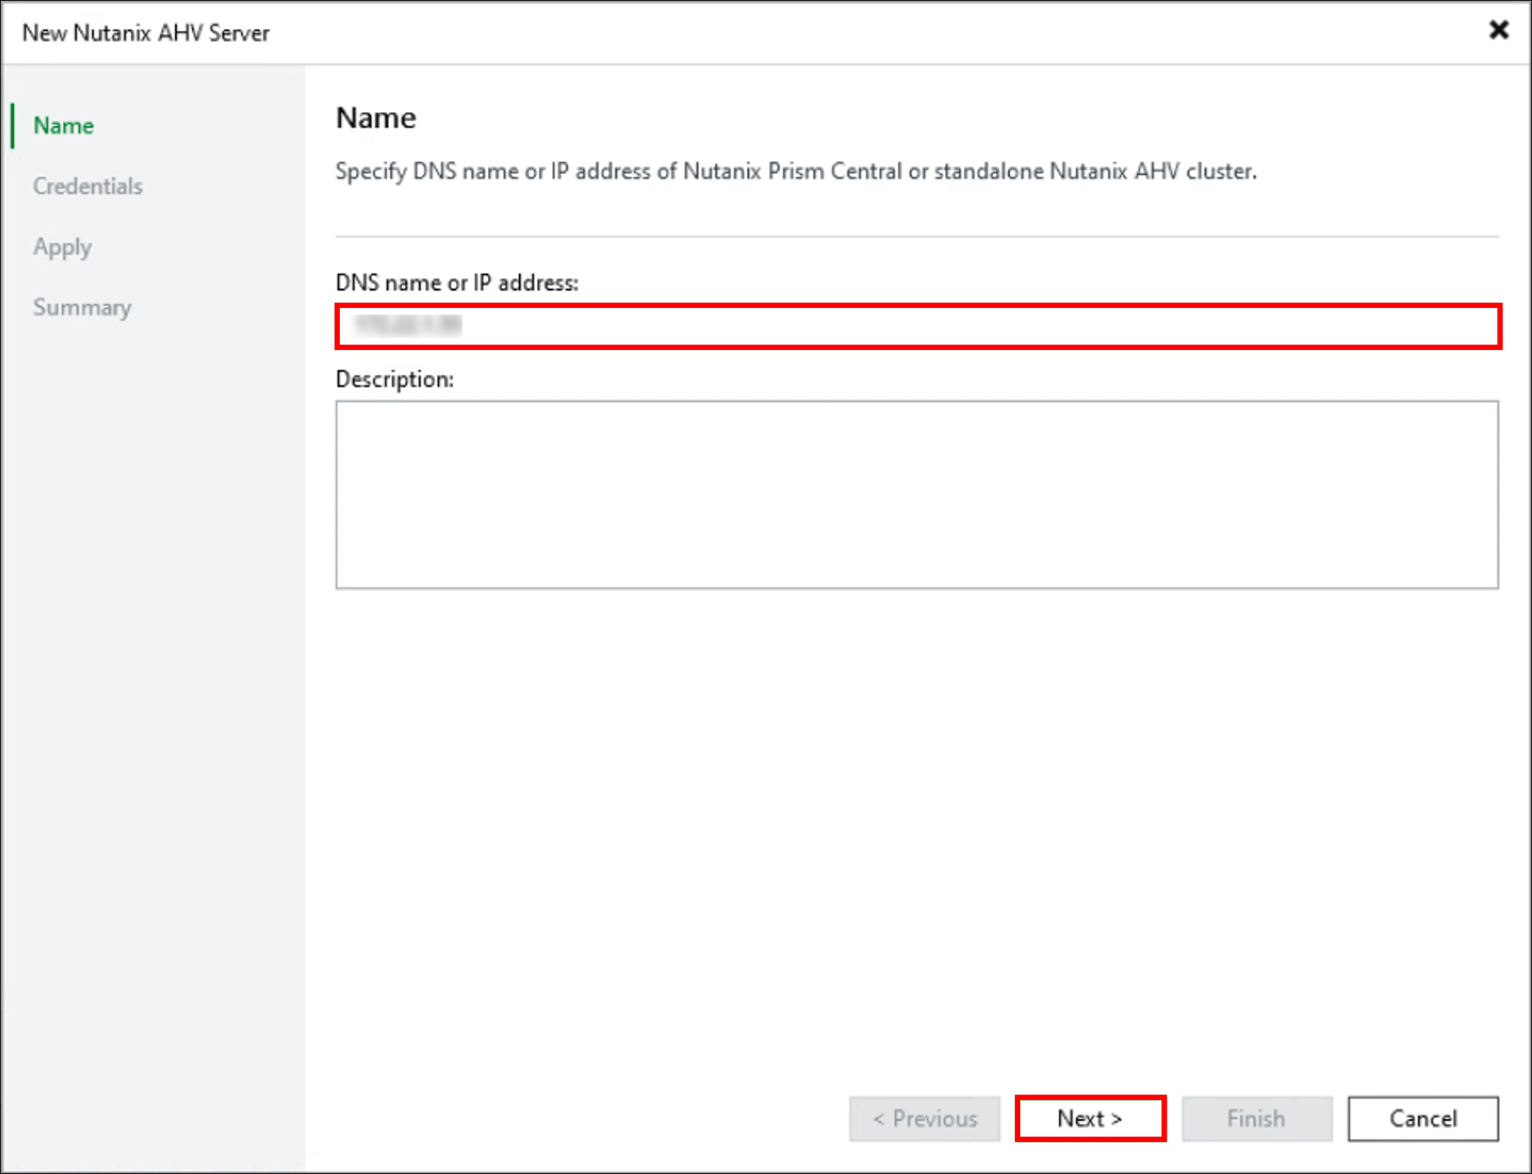Click the wizard instruction text about Prism Central

(796, 171)
